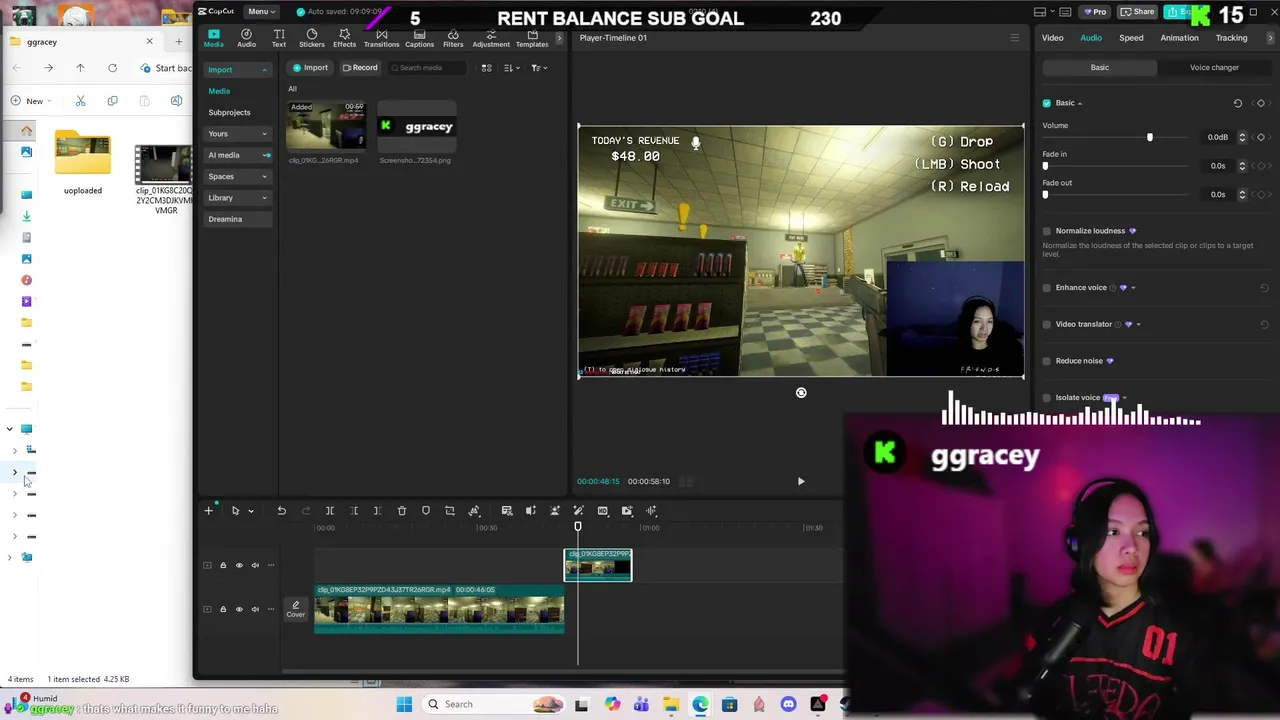This screenshot has width=1280, height=720.
Task: Expand the Yours section
Action: coord(265,134)
